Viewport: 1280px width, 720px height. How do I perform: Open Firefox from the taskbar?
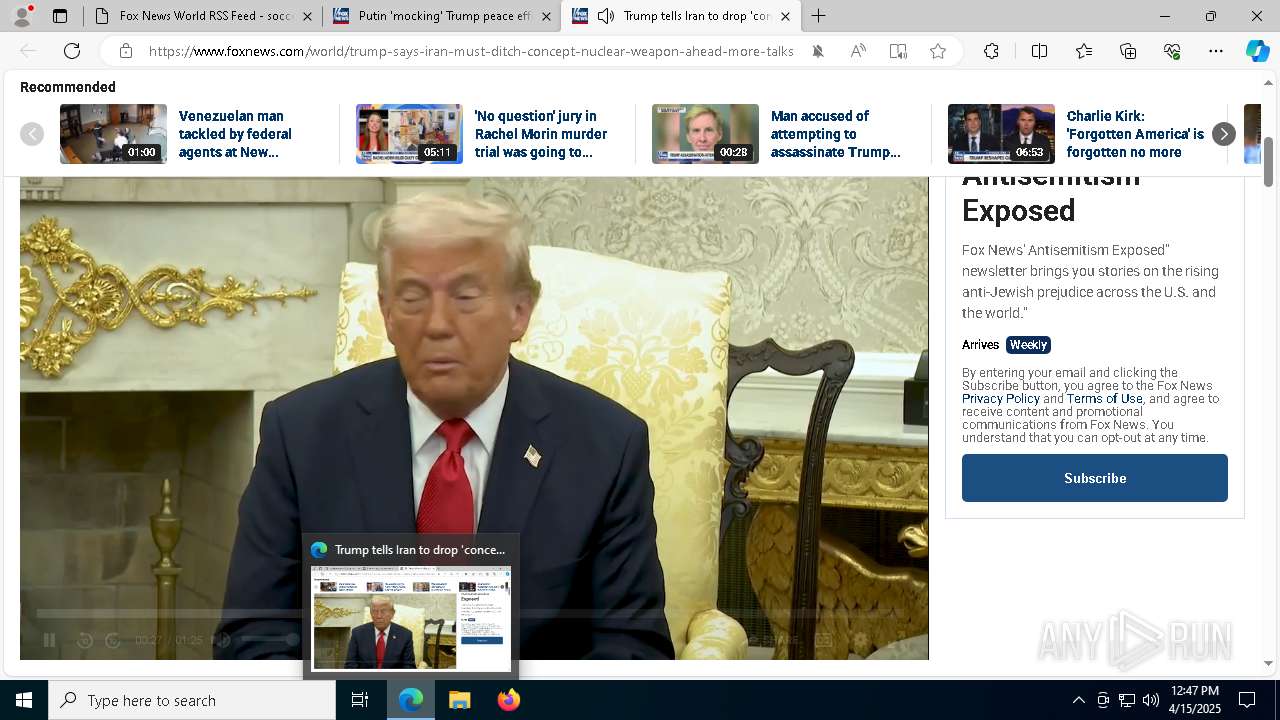pyautogui.click(x=508, y=700)
